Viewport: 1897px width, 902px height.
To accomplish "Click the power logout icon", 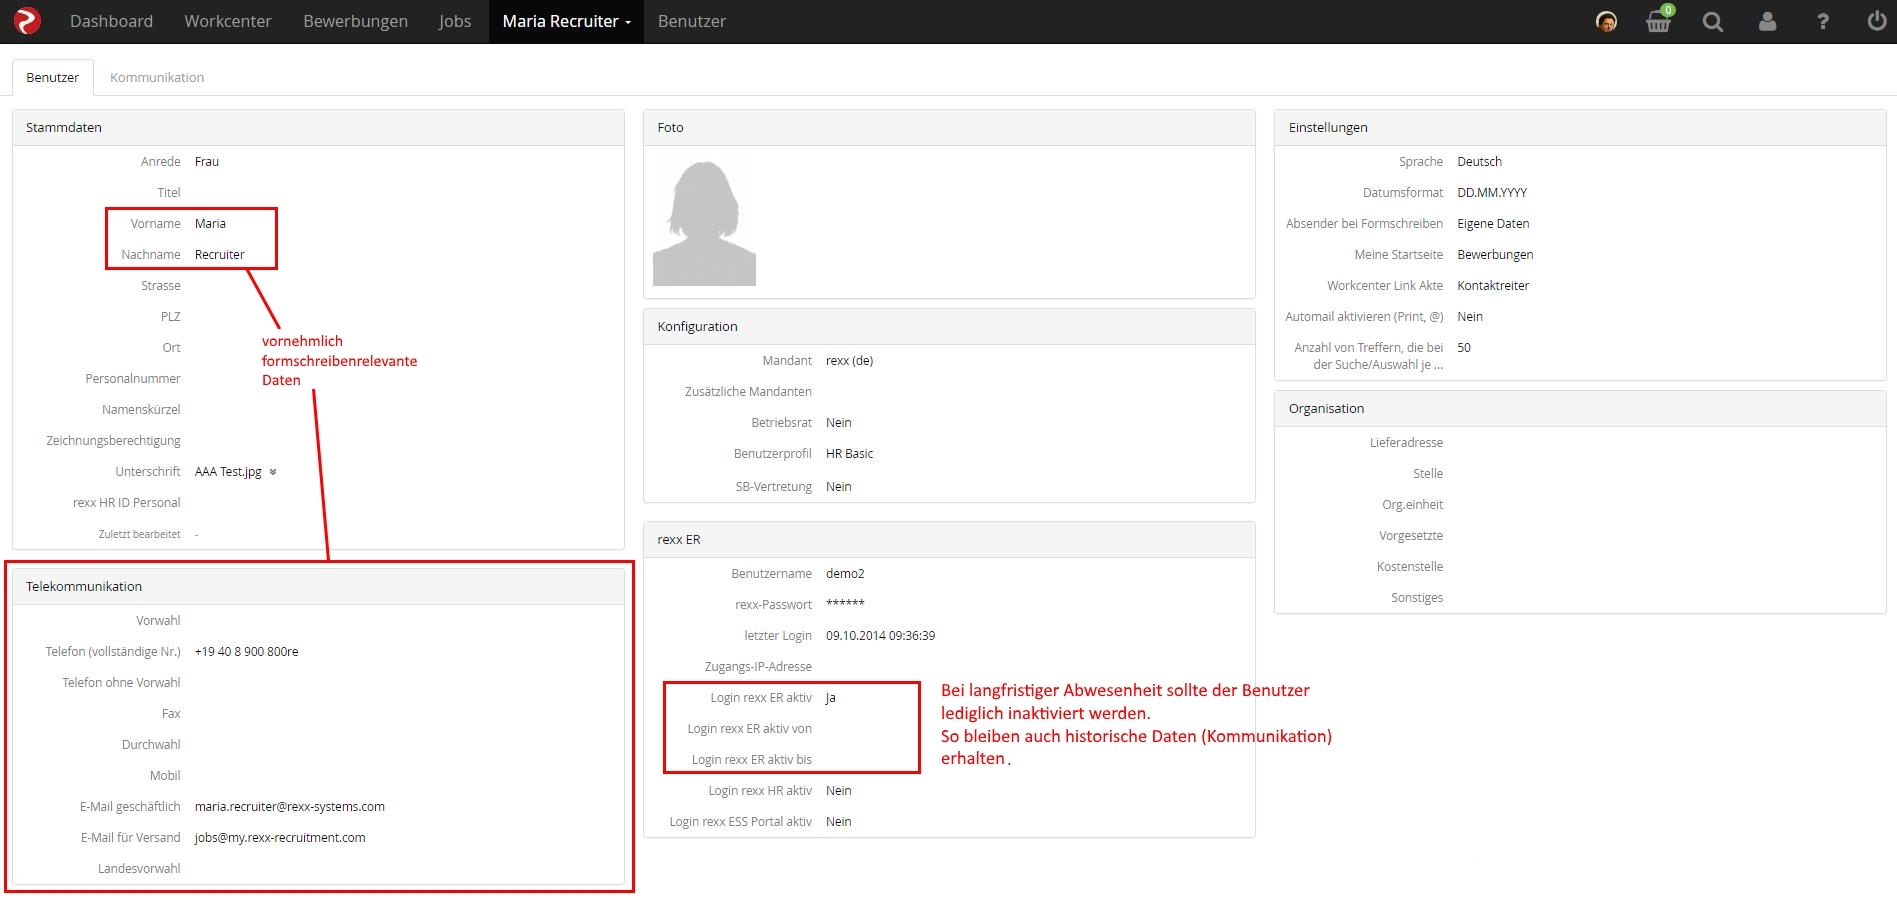I will click(1877, 21).
